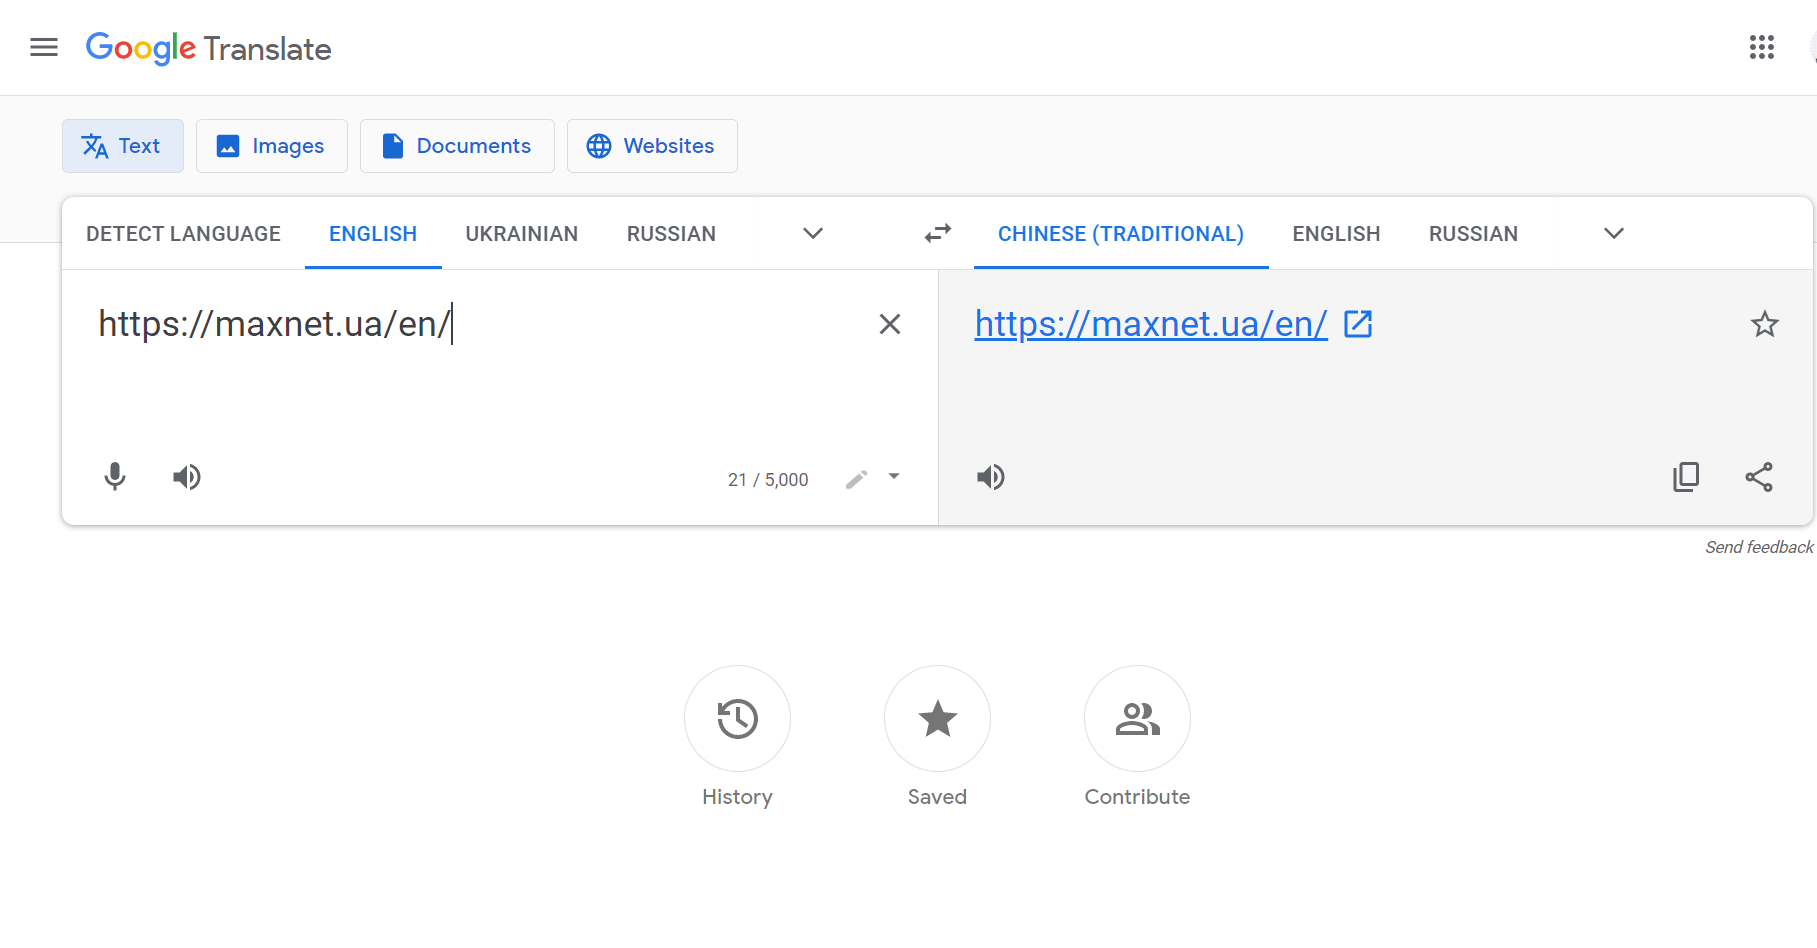The width and height of the screenshot is (1817, 948).
Task: Open translation History
Action: point(737,719)
